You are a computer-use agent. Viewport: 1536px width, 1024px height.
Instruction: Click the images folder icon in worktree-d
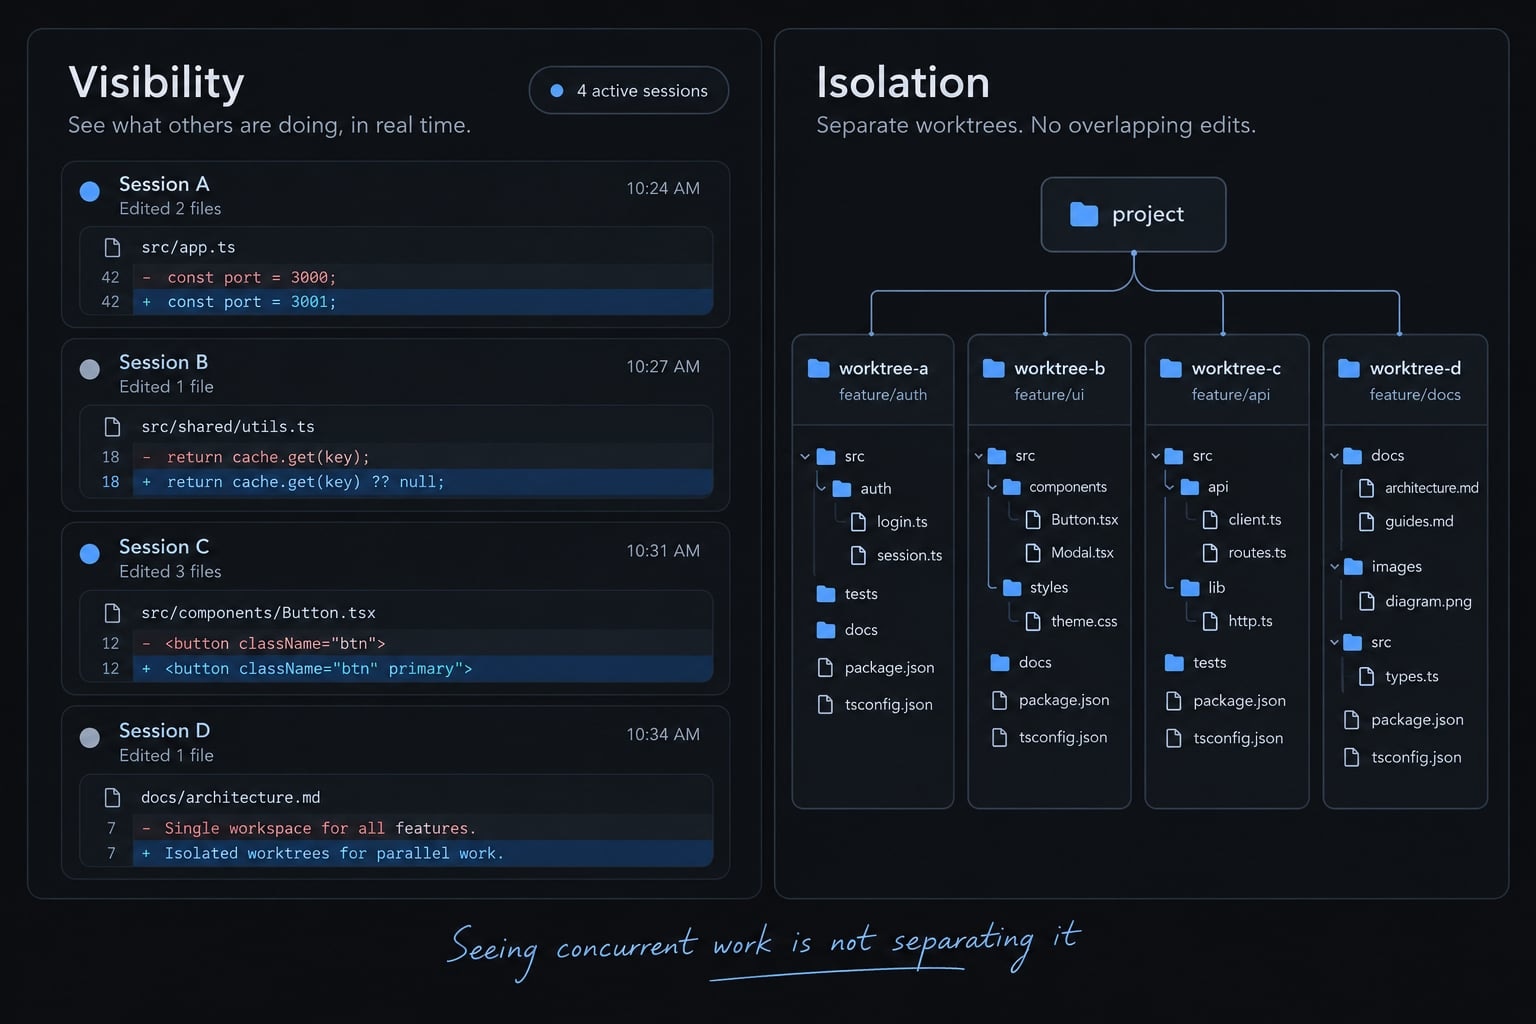[1353, 566]
